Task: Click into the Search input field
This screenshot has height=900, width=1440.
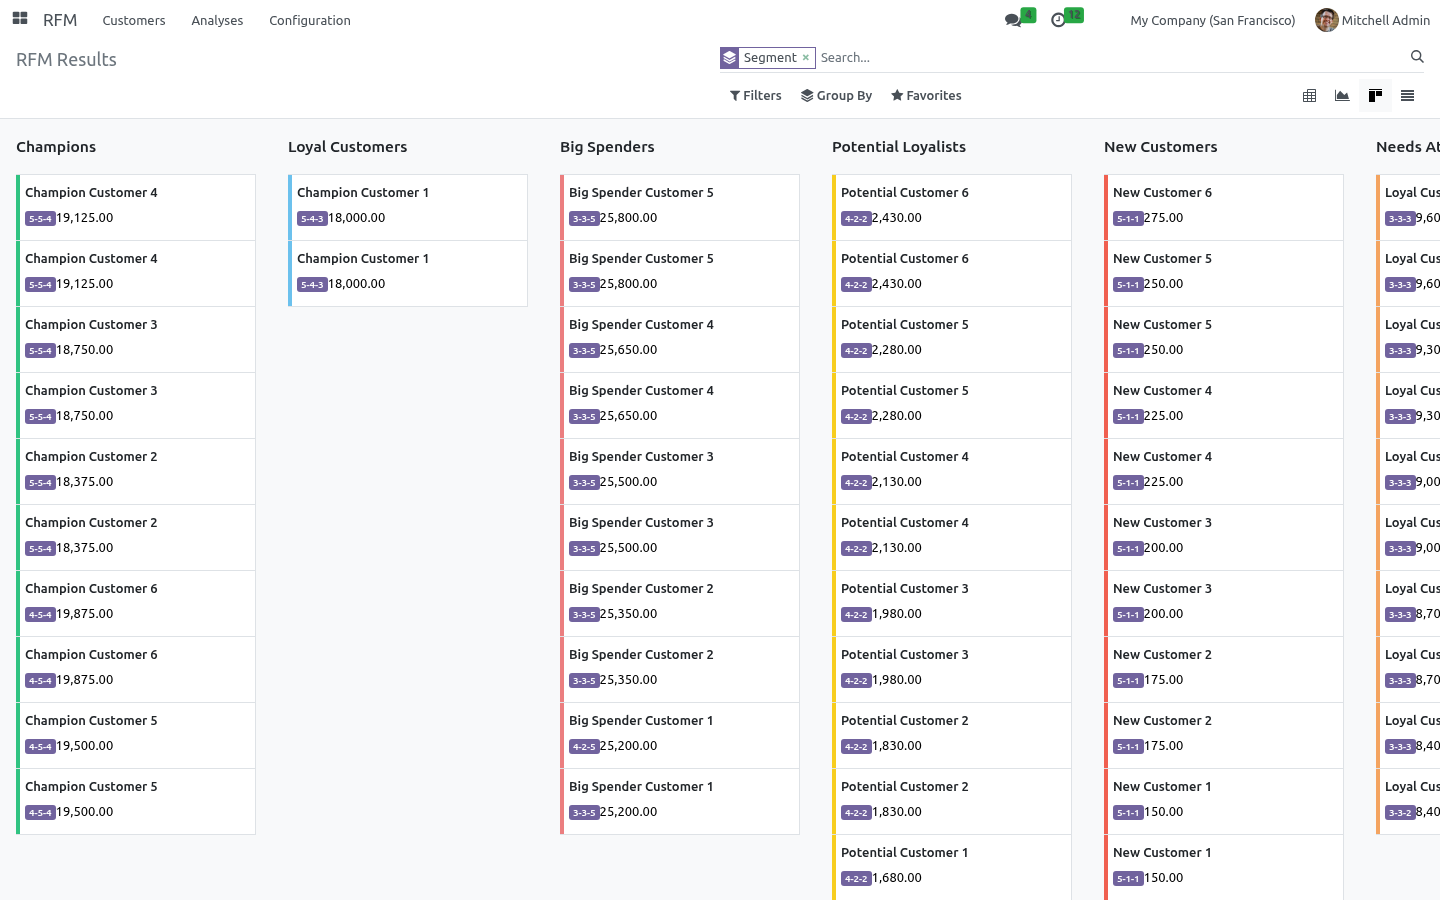Action: click(1110, 58)
